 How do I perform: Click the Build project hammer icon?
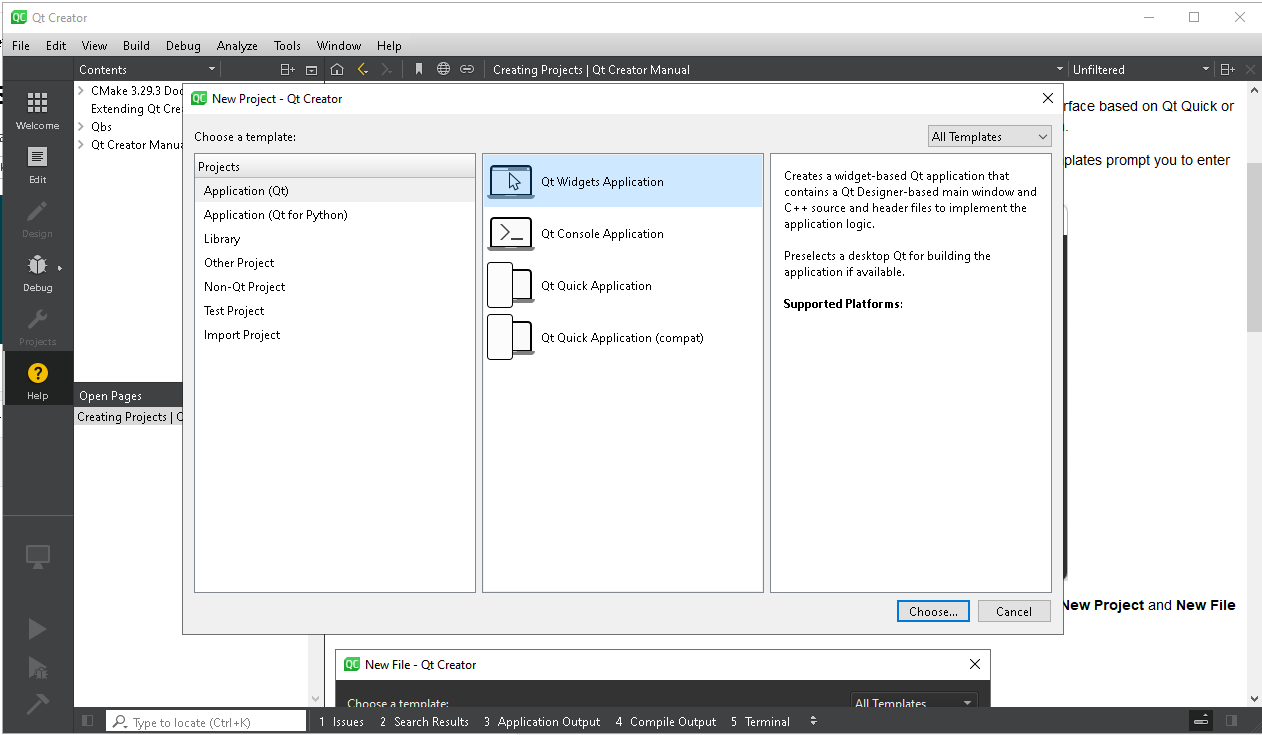[x=37, y=703]
